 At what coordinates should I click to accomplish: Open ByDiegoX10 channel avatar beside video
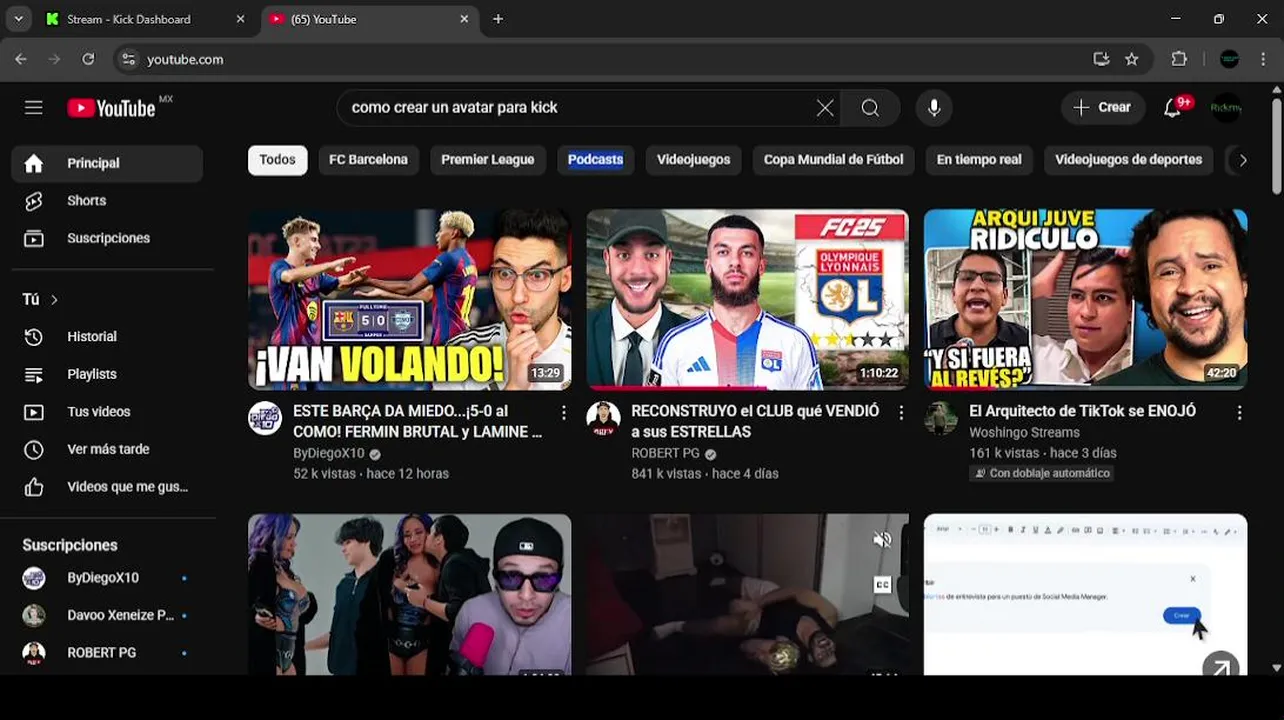click(x=265, y=418)
